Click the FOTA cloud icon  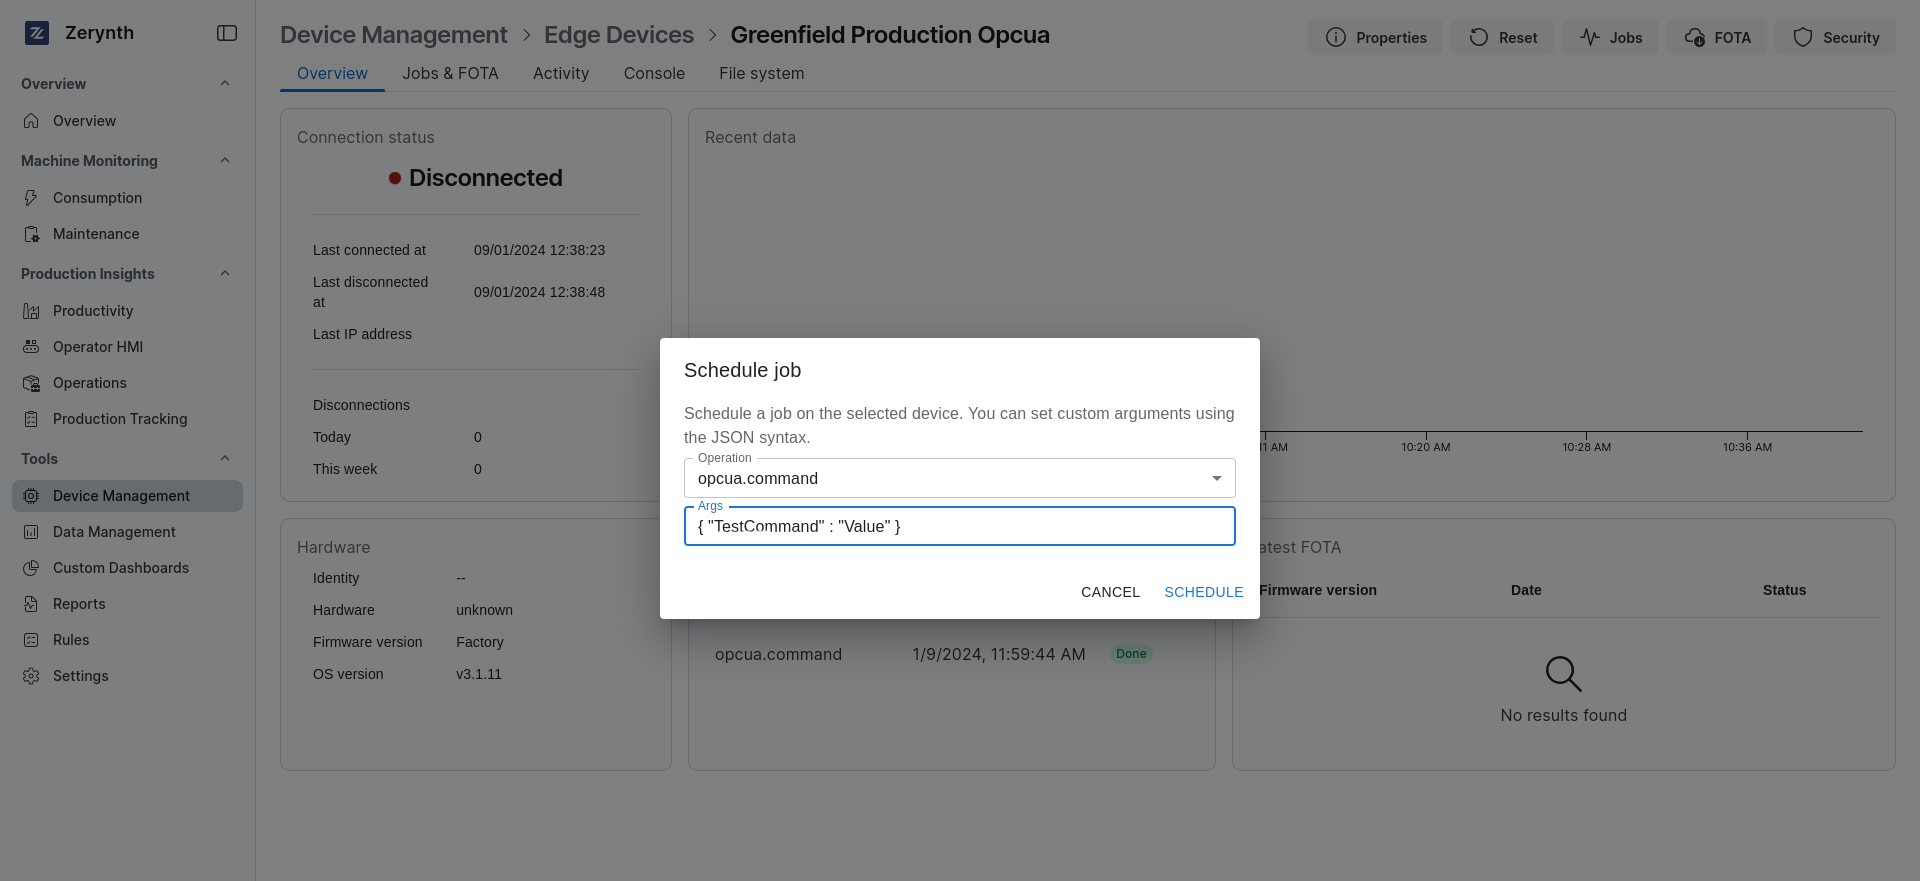coord(1694,37)
